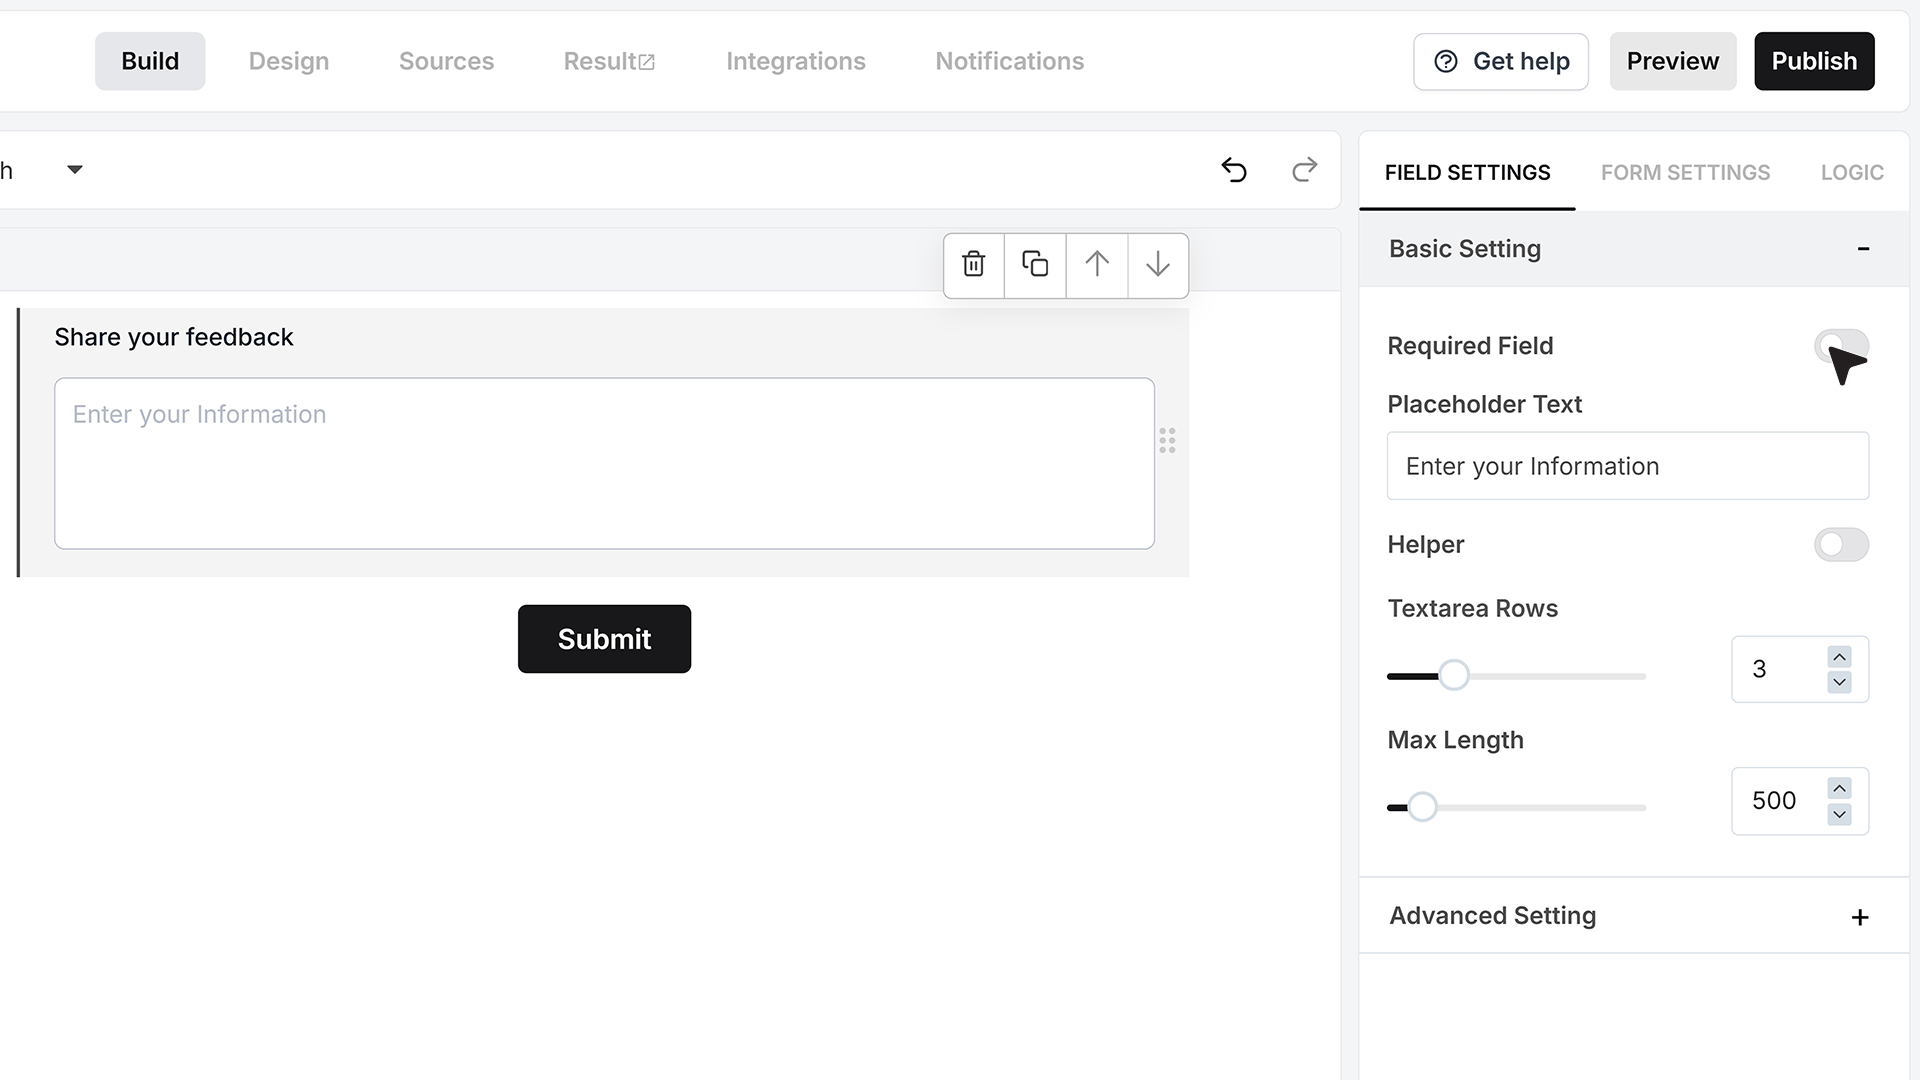
Task: Enable the Required Field toggle
Action: (x=1841, y=346)
